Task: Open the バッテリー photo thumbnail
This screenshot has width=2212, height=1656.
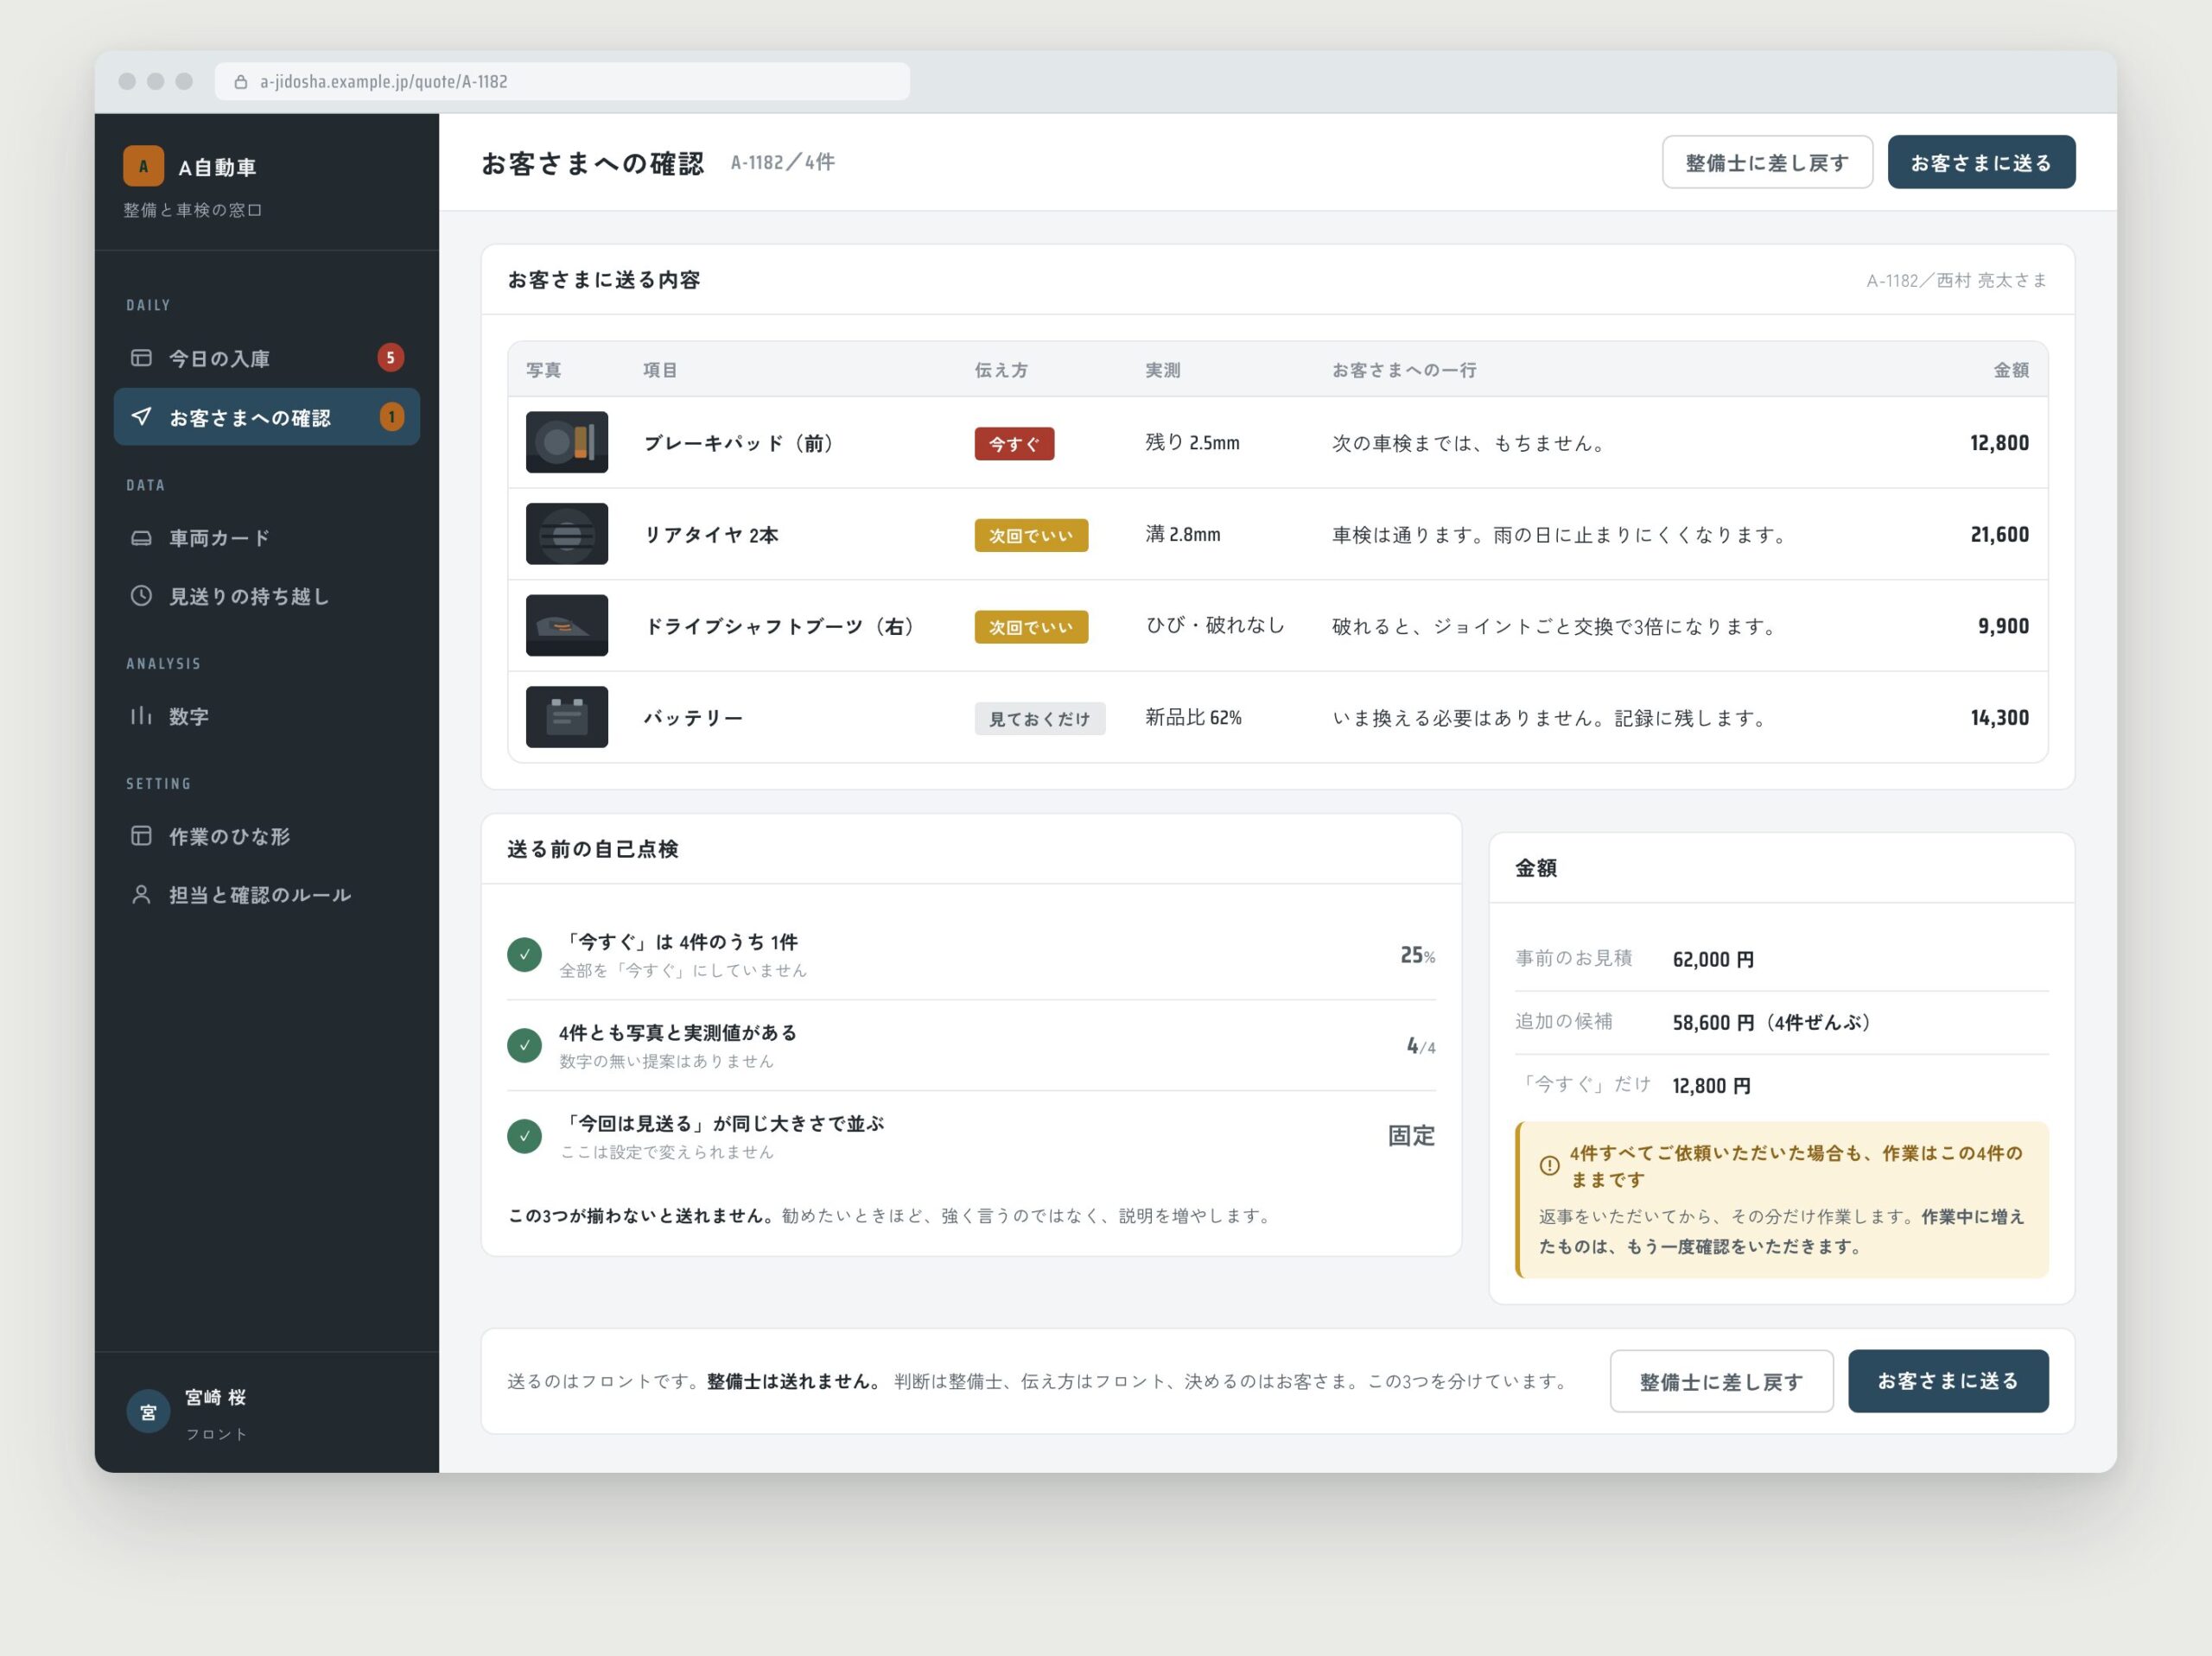Action: [x=567, y=717]
